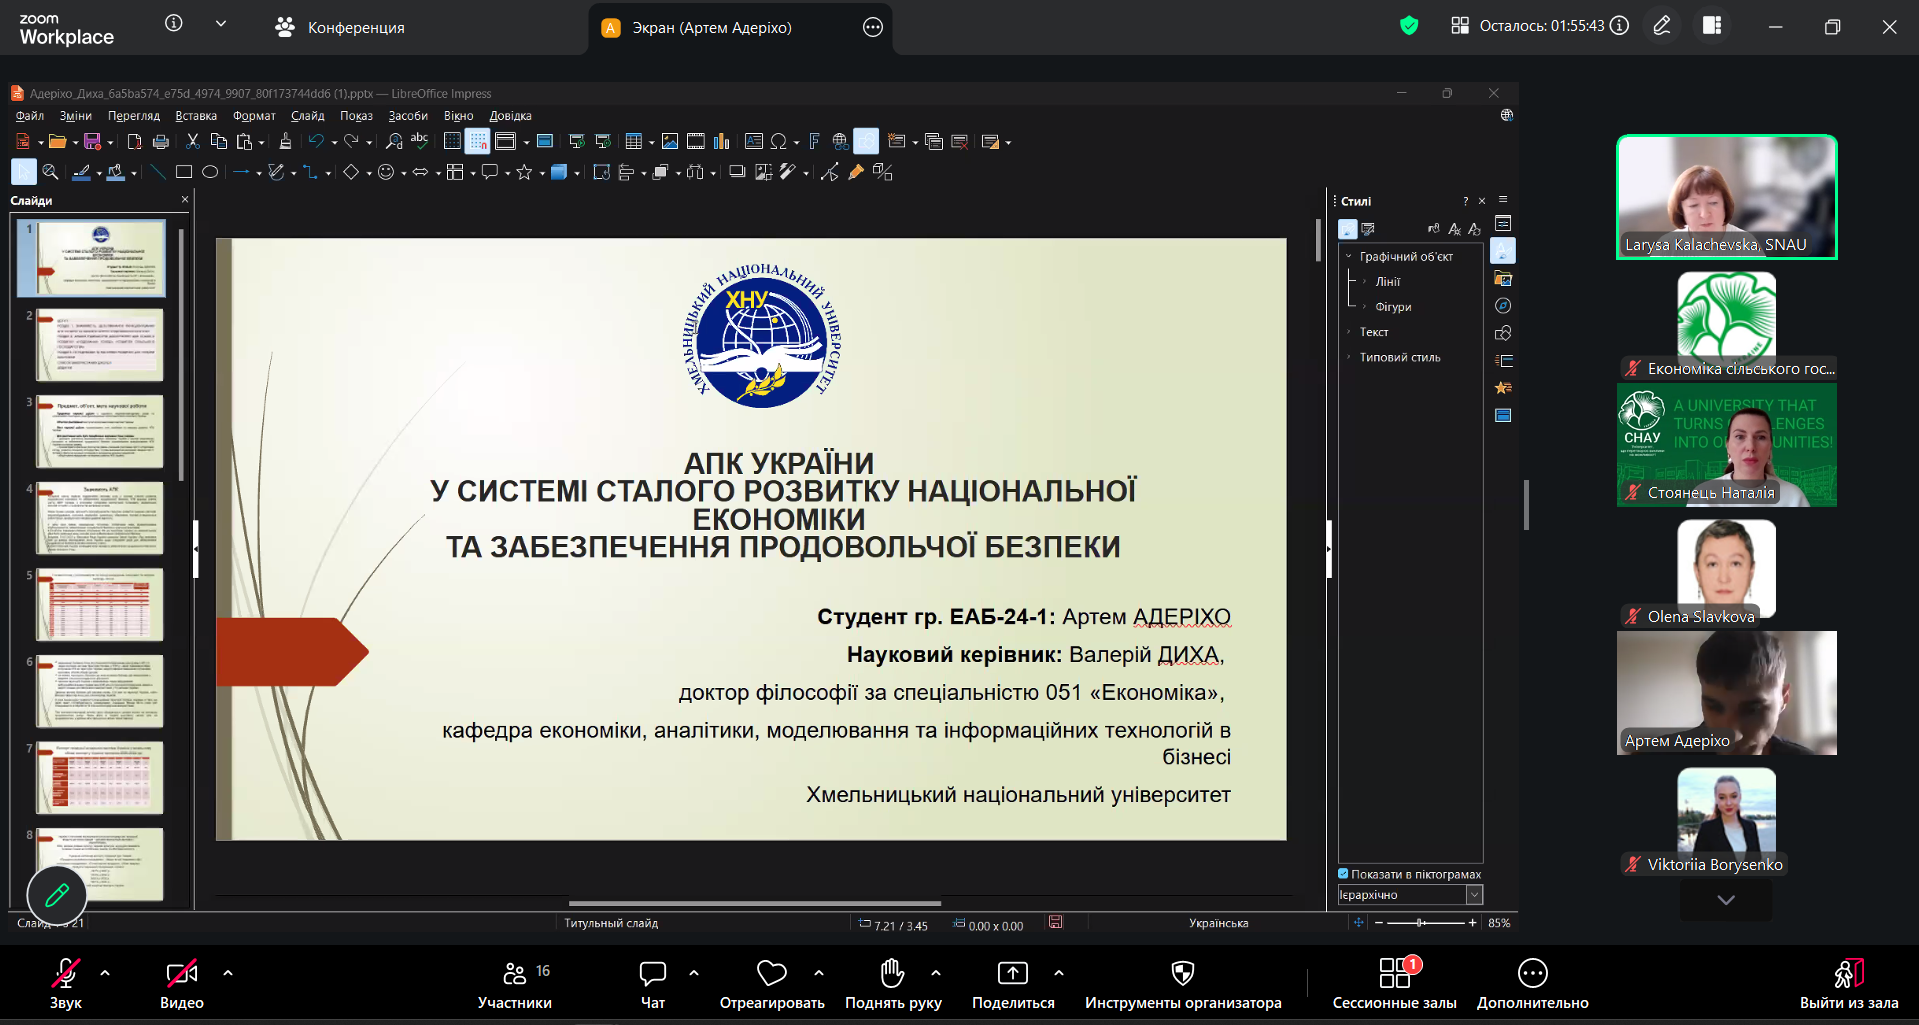Open the Share screen option
Screen dimensions: 1919x1025
(x=1012, y=984)
